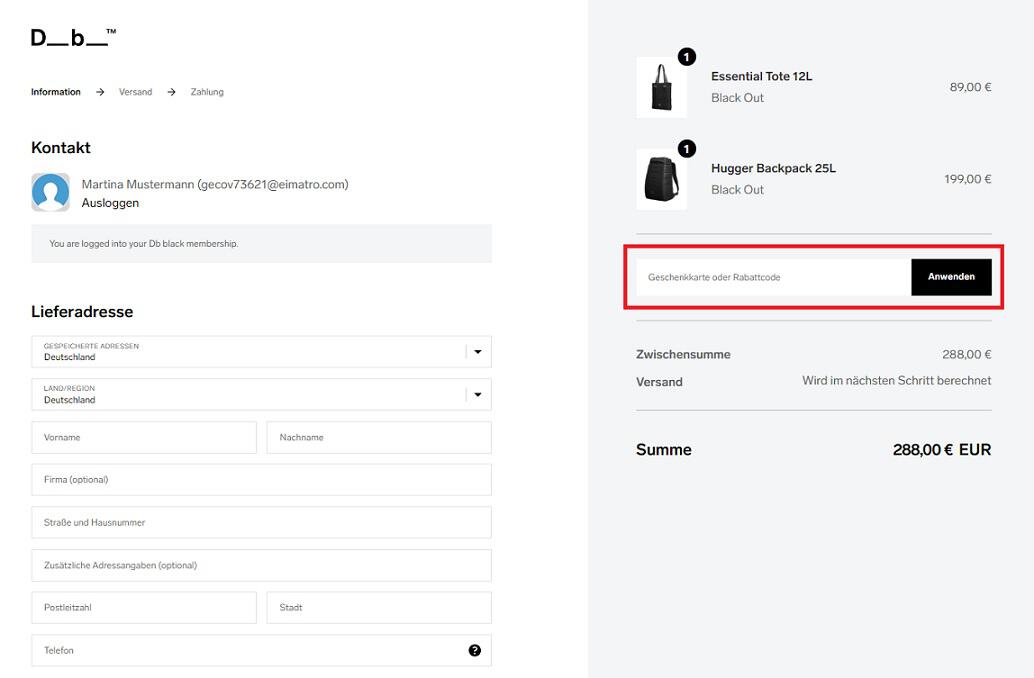Image resolution: width=1034 pixels, height=678 pixels.
Task: Focus the Telefon field
Action: point(261,650)
